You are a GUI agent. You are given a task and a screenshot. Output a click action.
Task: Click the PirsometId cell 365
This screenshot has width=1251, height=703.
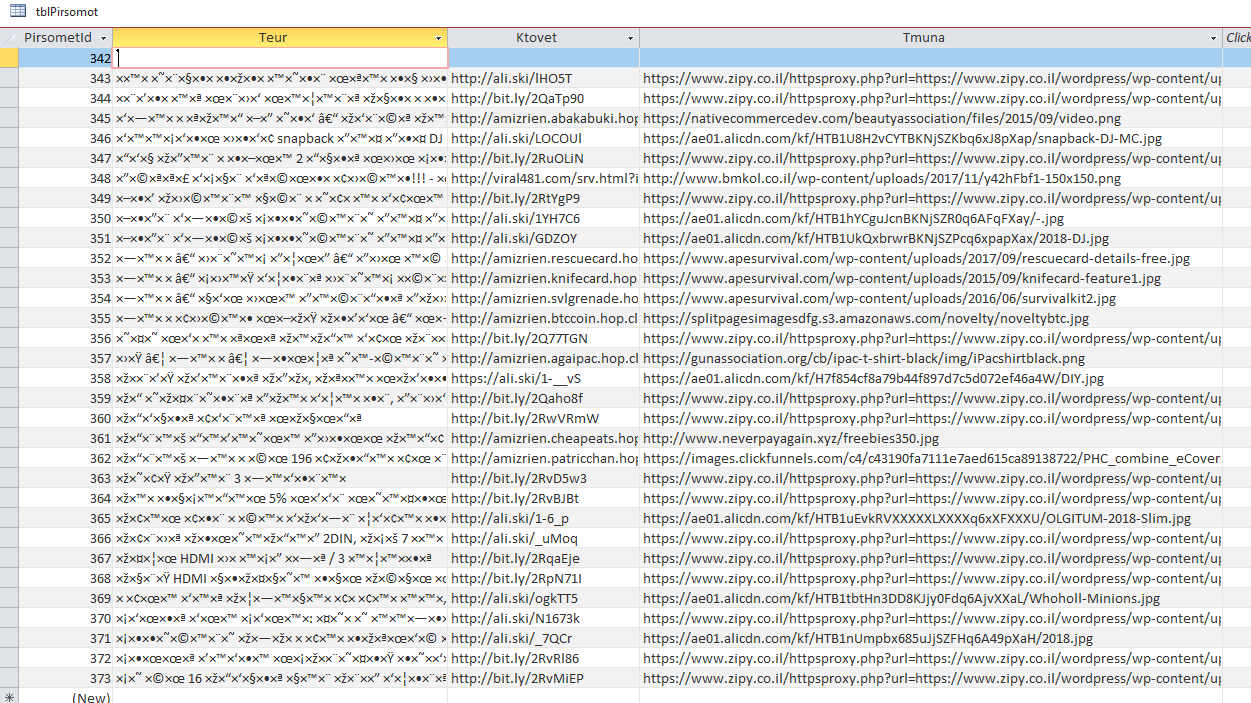tap(66, 518)
